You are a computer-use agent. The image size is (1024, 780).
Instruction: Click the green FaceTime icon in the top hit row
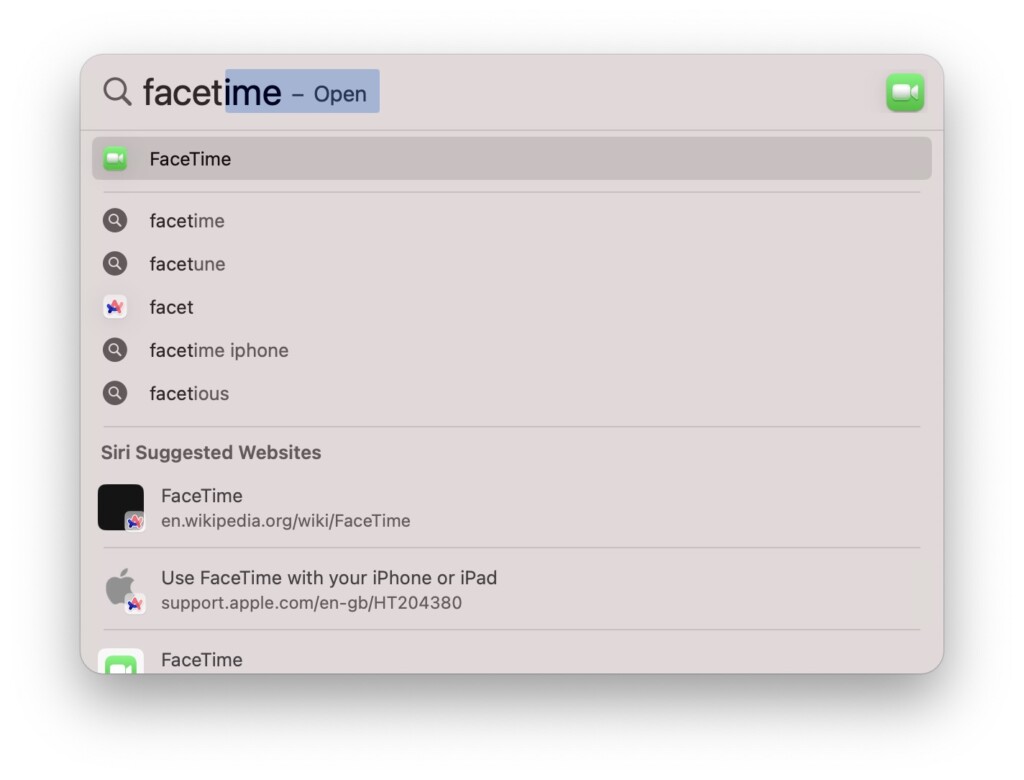click(x=115, y=159)
